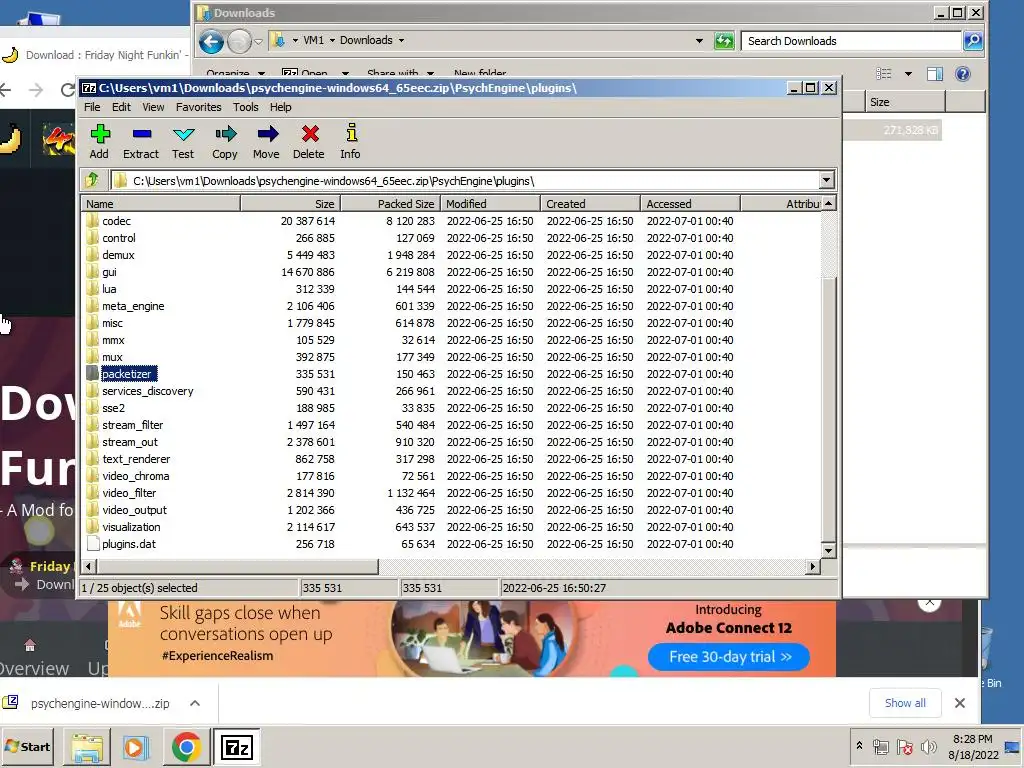Open the Tools menu
Image resolution: width=1024 pixels, height=768 pixels.
coord(246,107)
